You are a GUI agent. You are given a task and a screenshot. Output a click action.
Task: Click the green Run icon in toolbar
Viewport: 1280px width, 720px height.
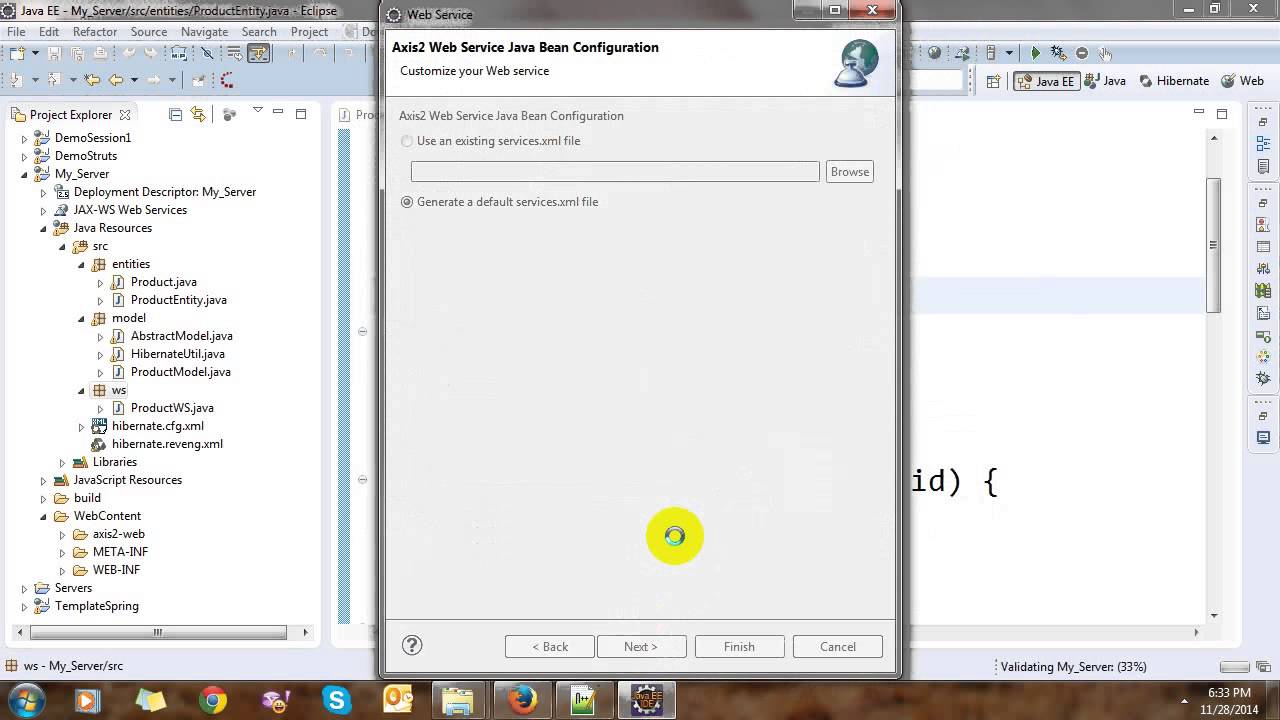tap(1036, 53)
